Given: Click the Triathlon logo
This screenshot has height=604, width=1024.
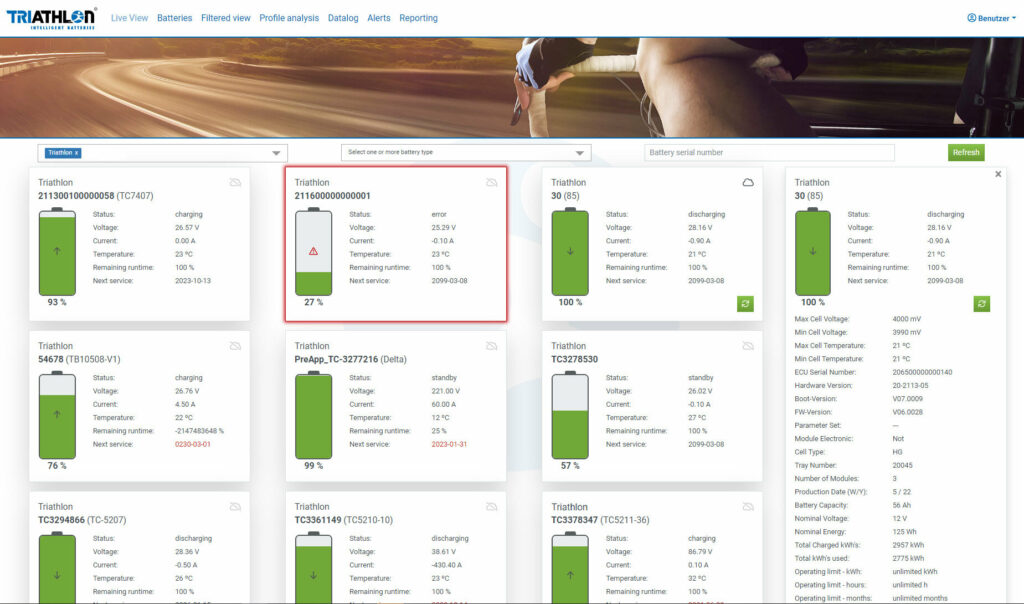Looking at the screenshot, I should (52, 18).
